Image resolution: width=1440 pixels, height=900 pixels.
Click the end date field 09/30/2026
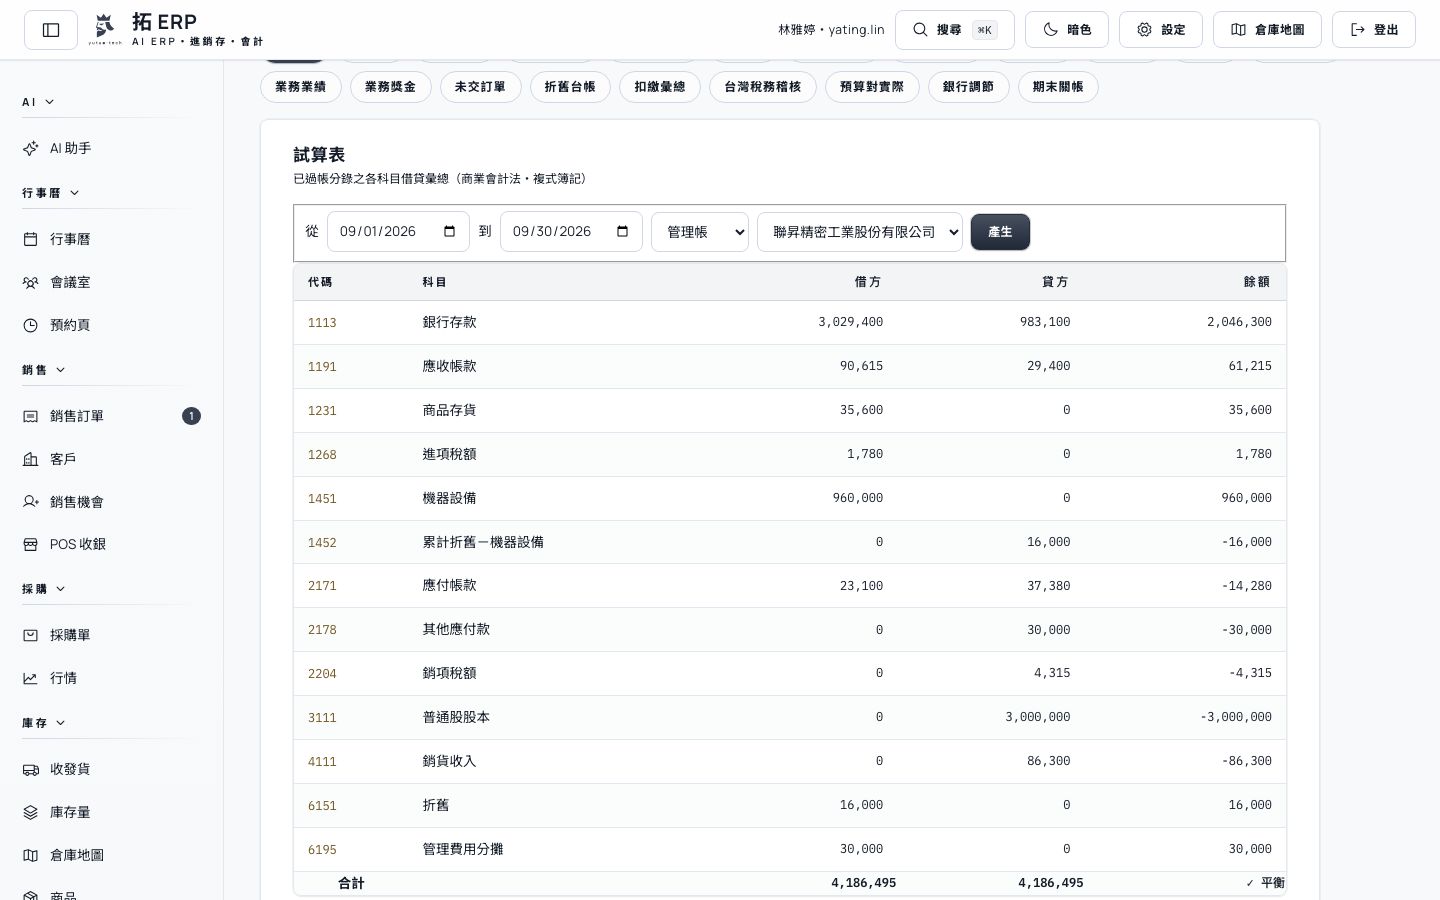(571, 232)
